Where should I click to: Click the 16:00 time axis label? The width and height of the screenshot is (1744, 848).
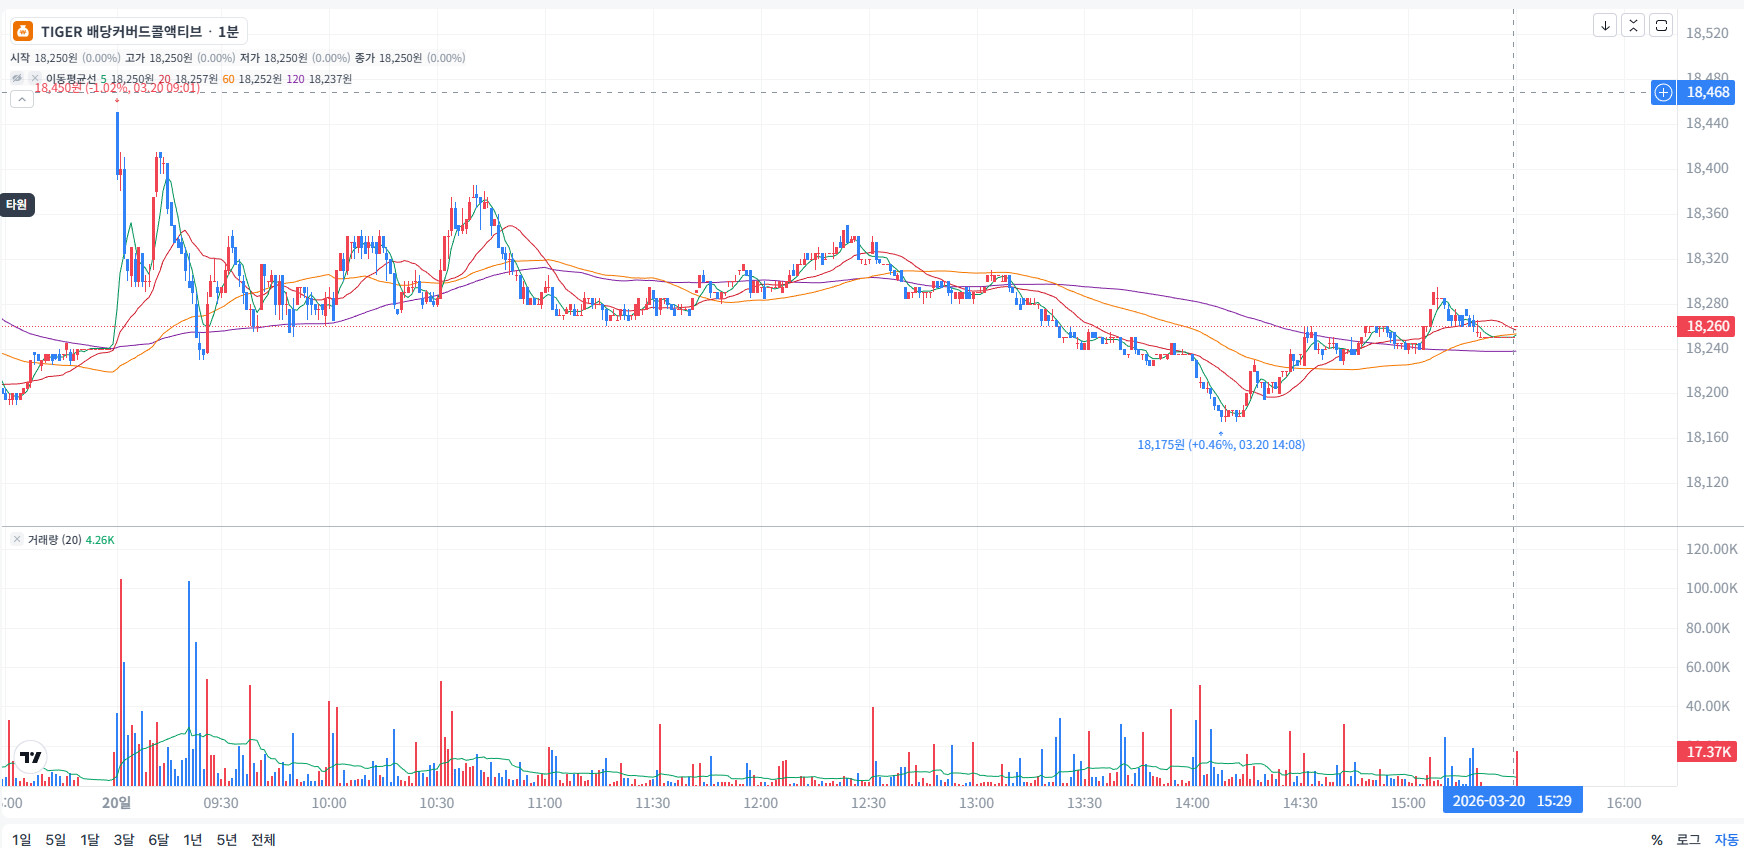[x=1624, y=803]
